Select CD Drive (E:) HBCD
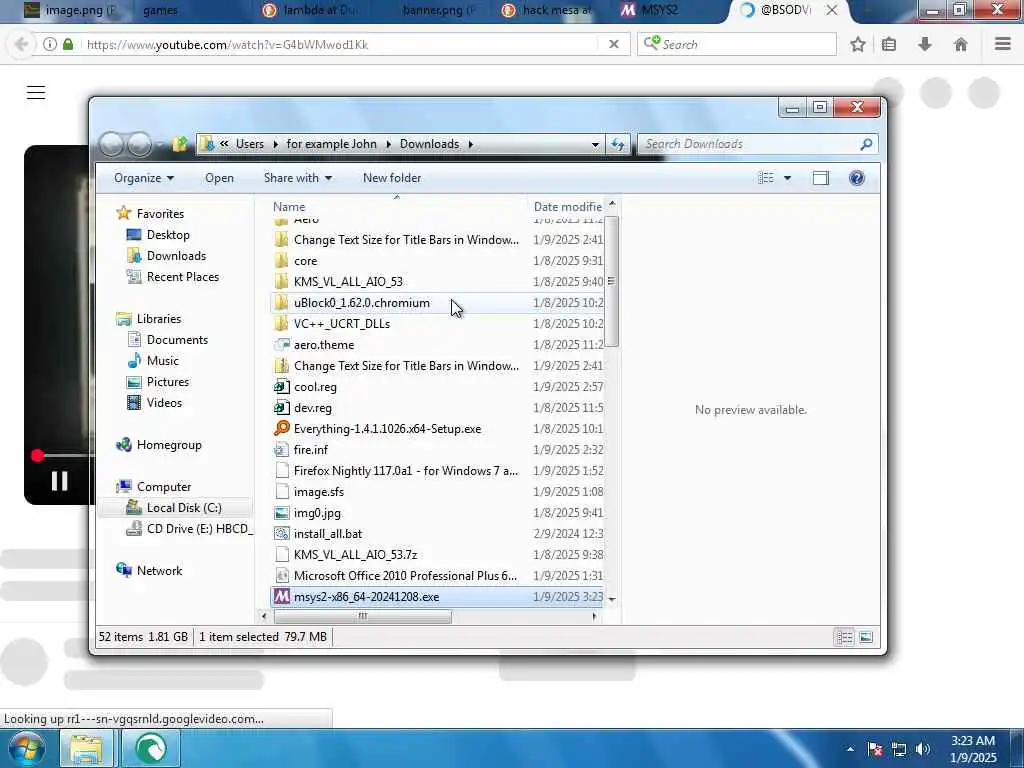 pos(199,529)
